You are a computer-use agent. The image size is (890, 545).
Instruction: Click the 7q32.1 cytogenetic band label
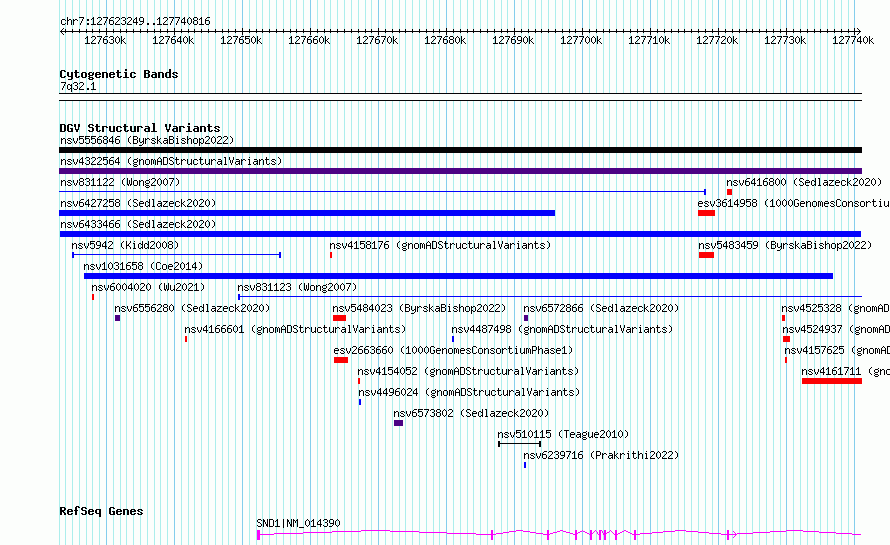78,86
